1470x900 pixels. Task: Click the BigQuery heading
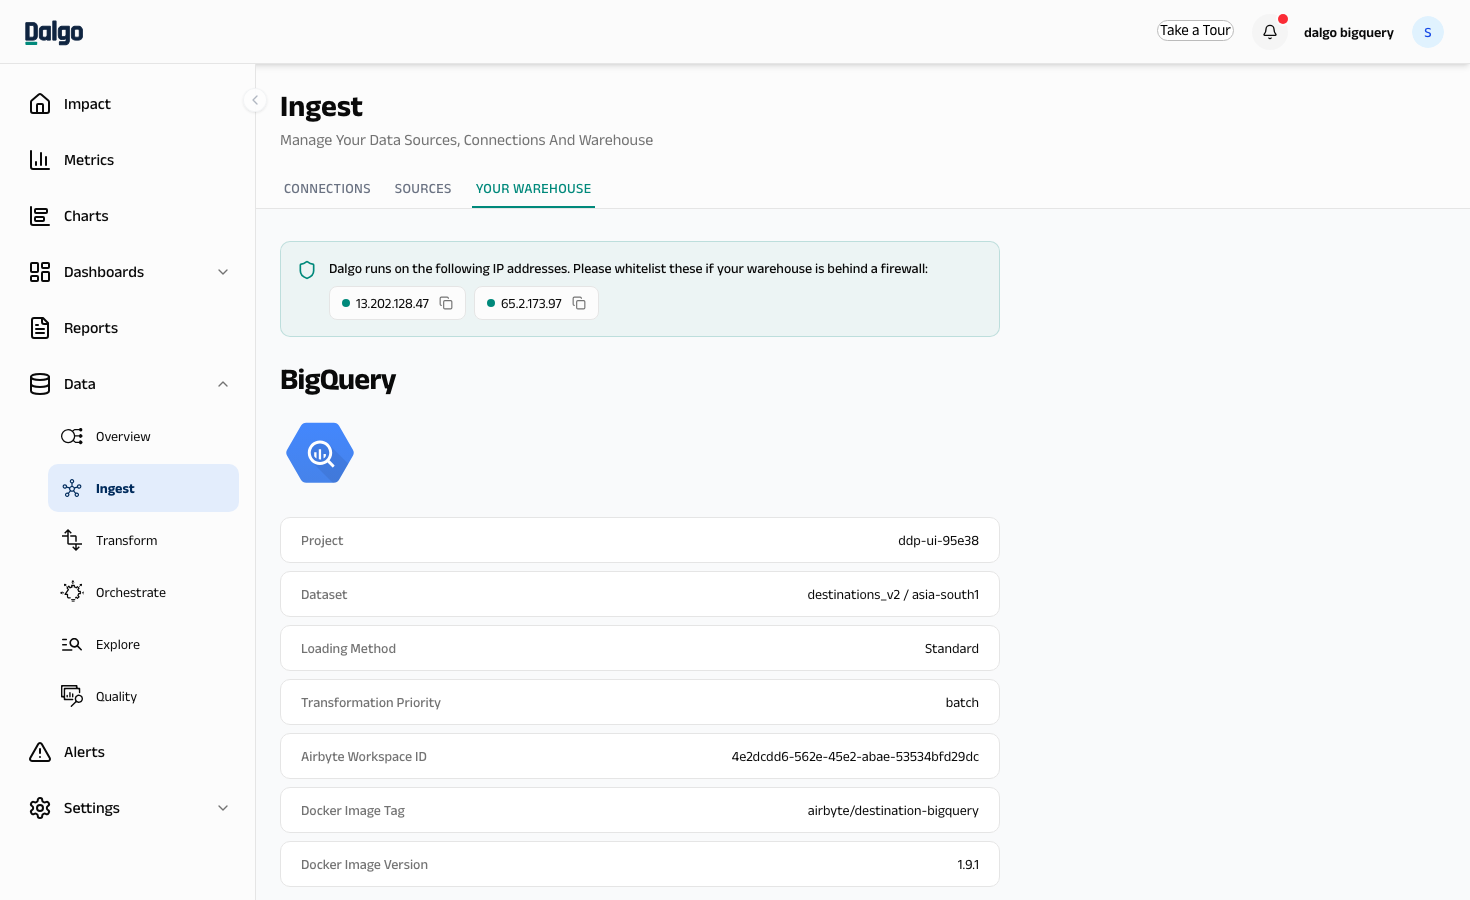pyautogui.click(x=338, y=380)
